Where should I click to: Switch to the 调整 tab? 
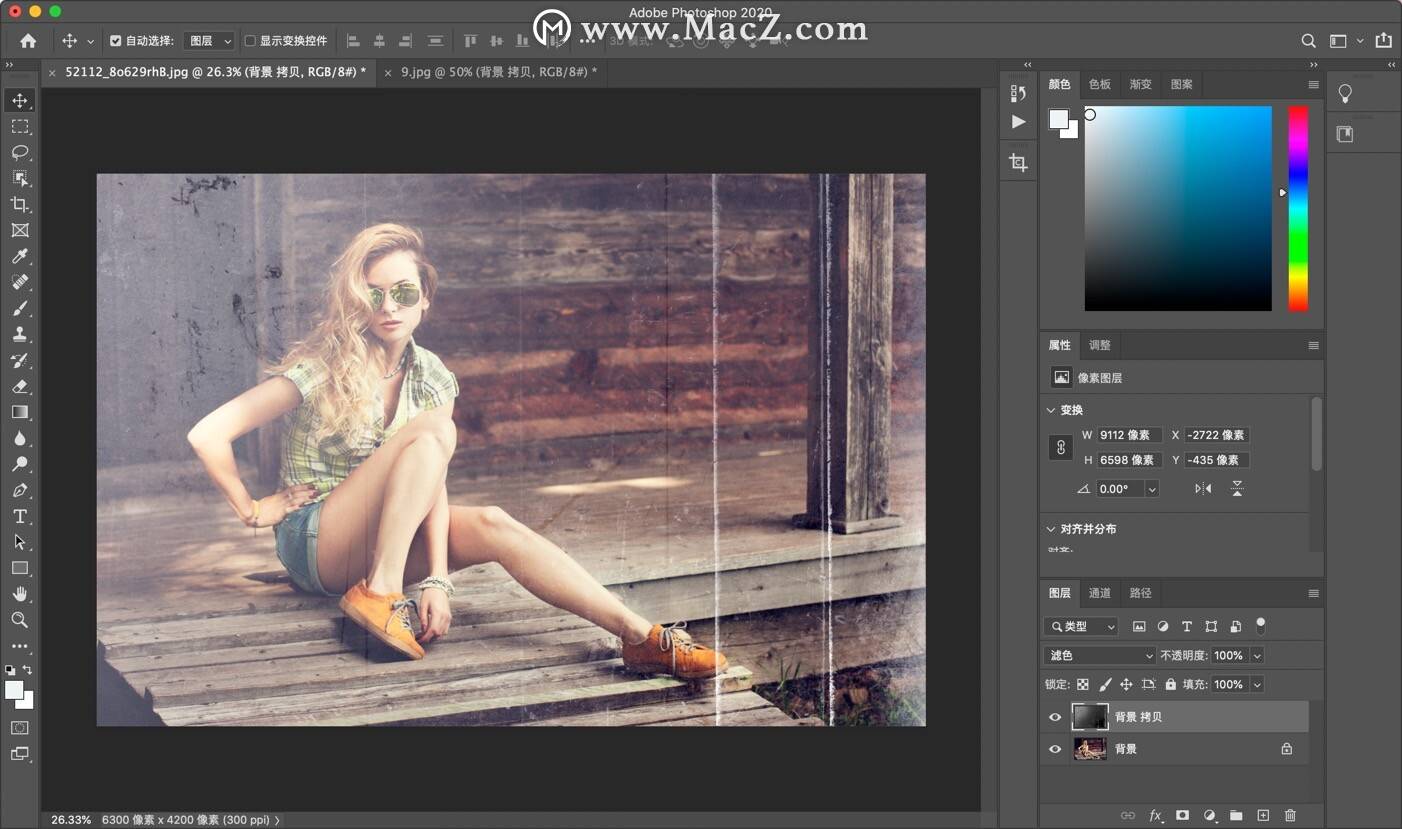tap(1100, 345)
